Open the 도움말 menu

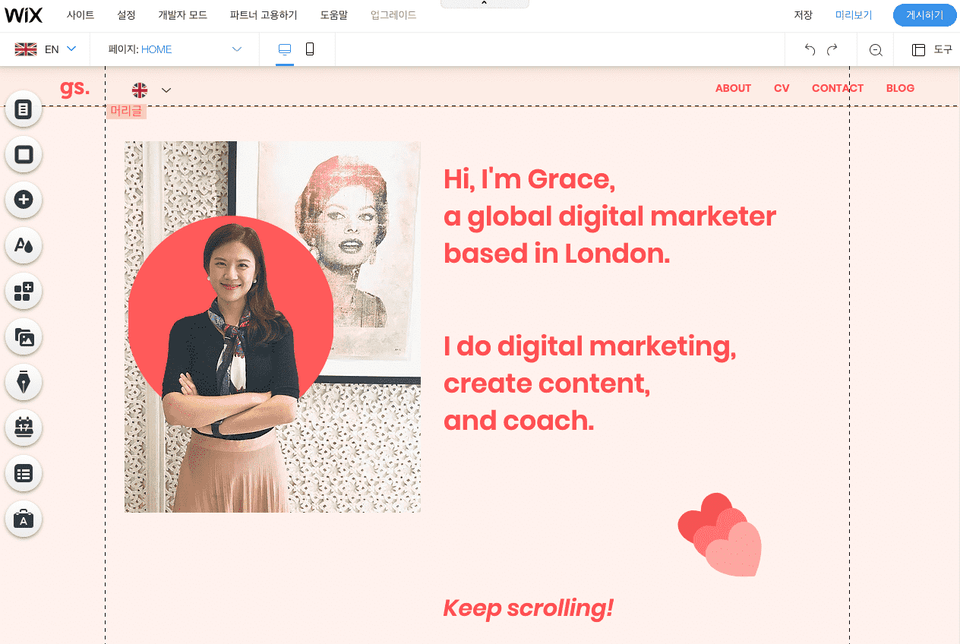coord(334,15)
